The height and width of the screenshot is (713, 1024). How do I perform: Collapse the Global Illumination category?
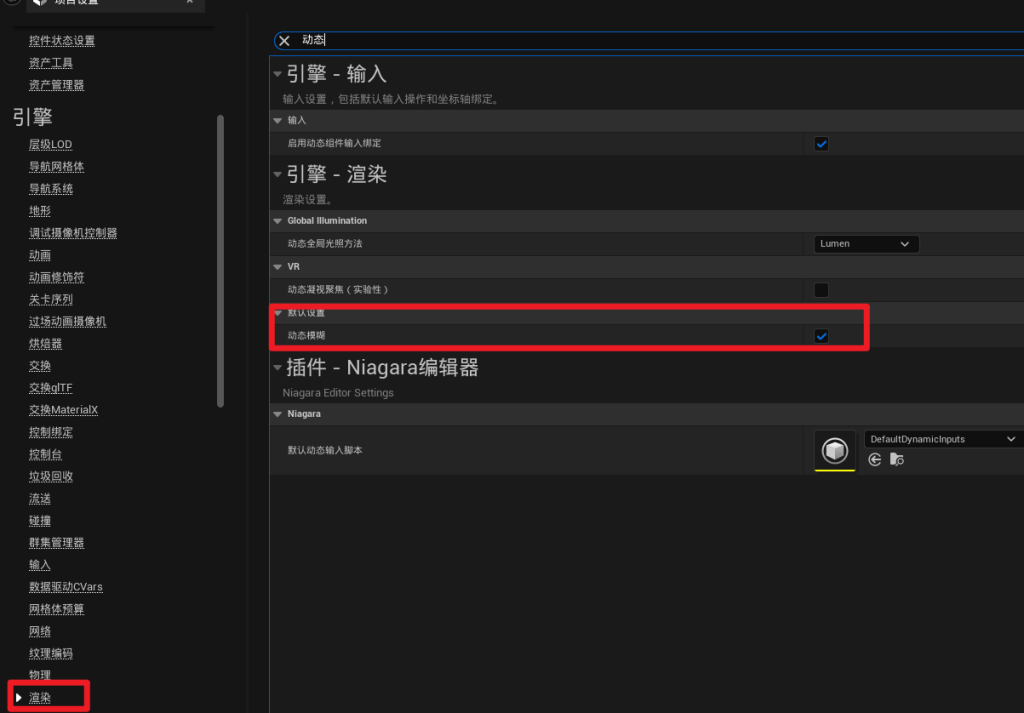click(x=278, y=221)
